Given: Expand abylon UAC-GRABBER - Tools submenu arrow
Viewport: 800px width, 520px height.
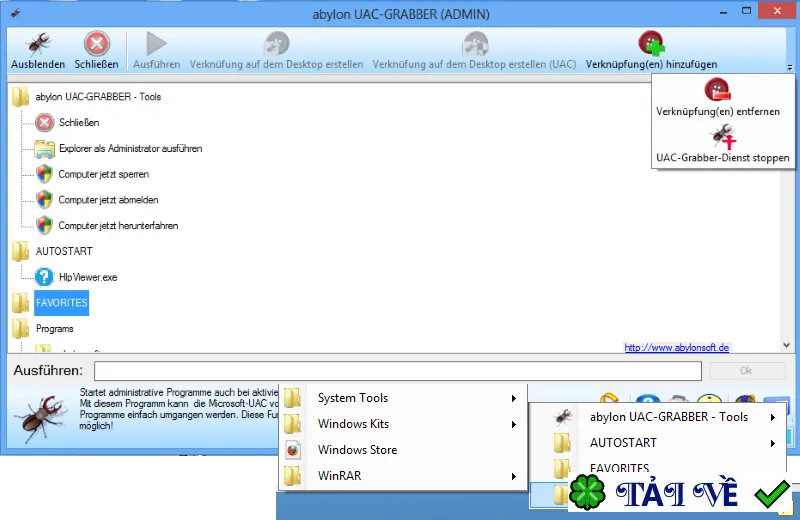Looking at the screenshot, I should [773, 417].
